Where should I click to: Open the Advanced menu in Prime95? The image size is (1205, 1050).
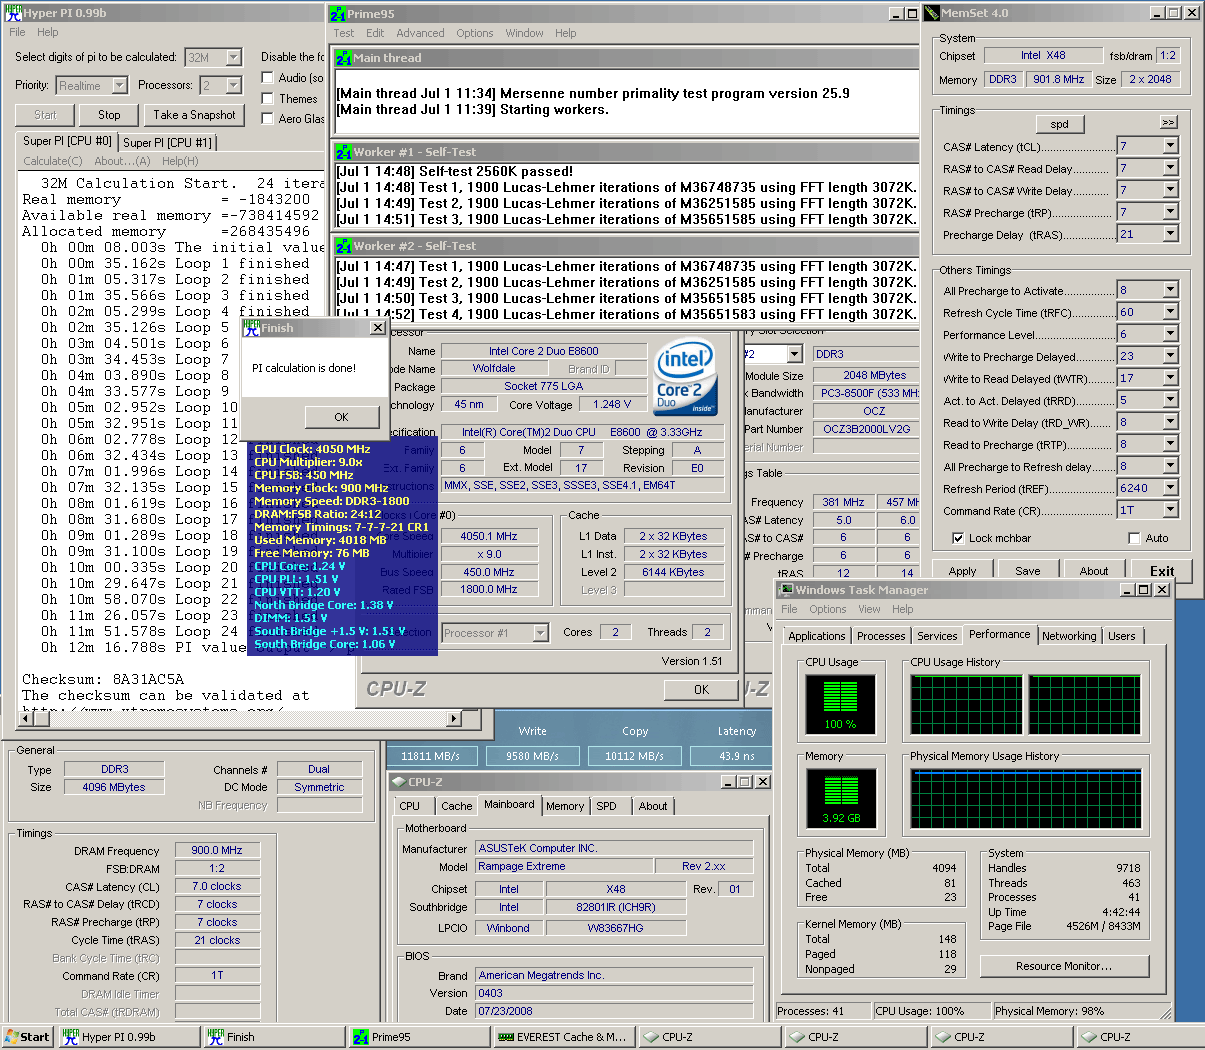pos(420,33)
